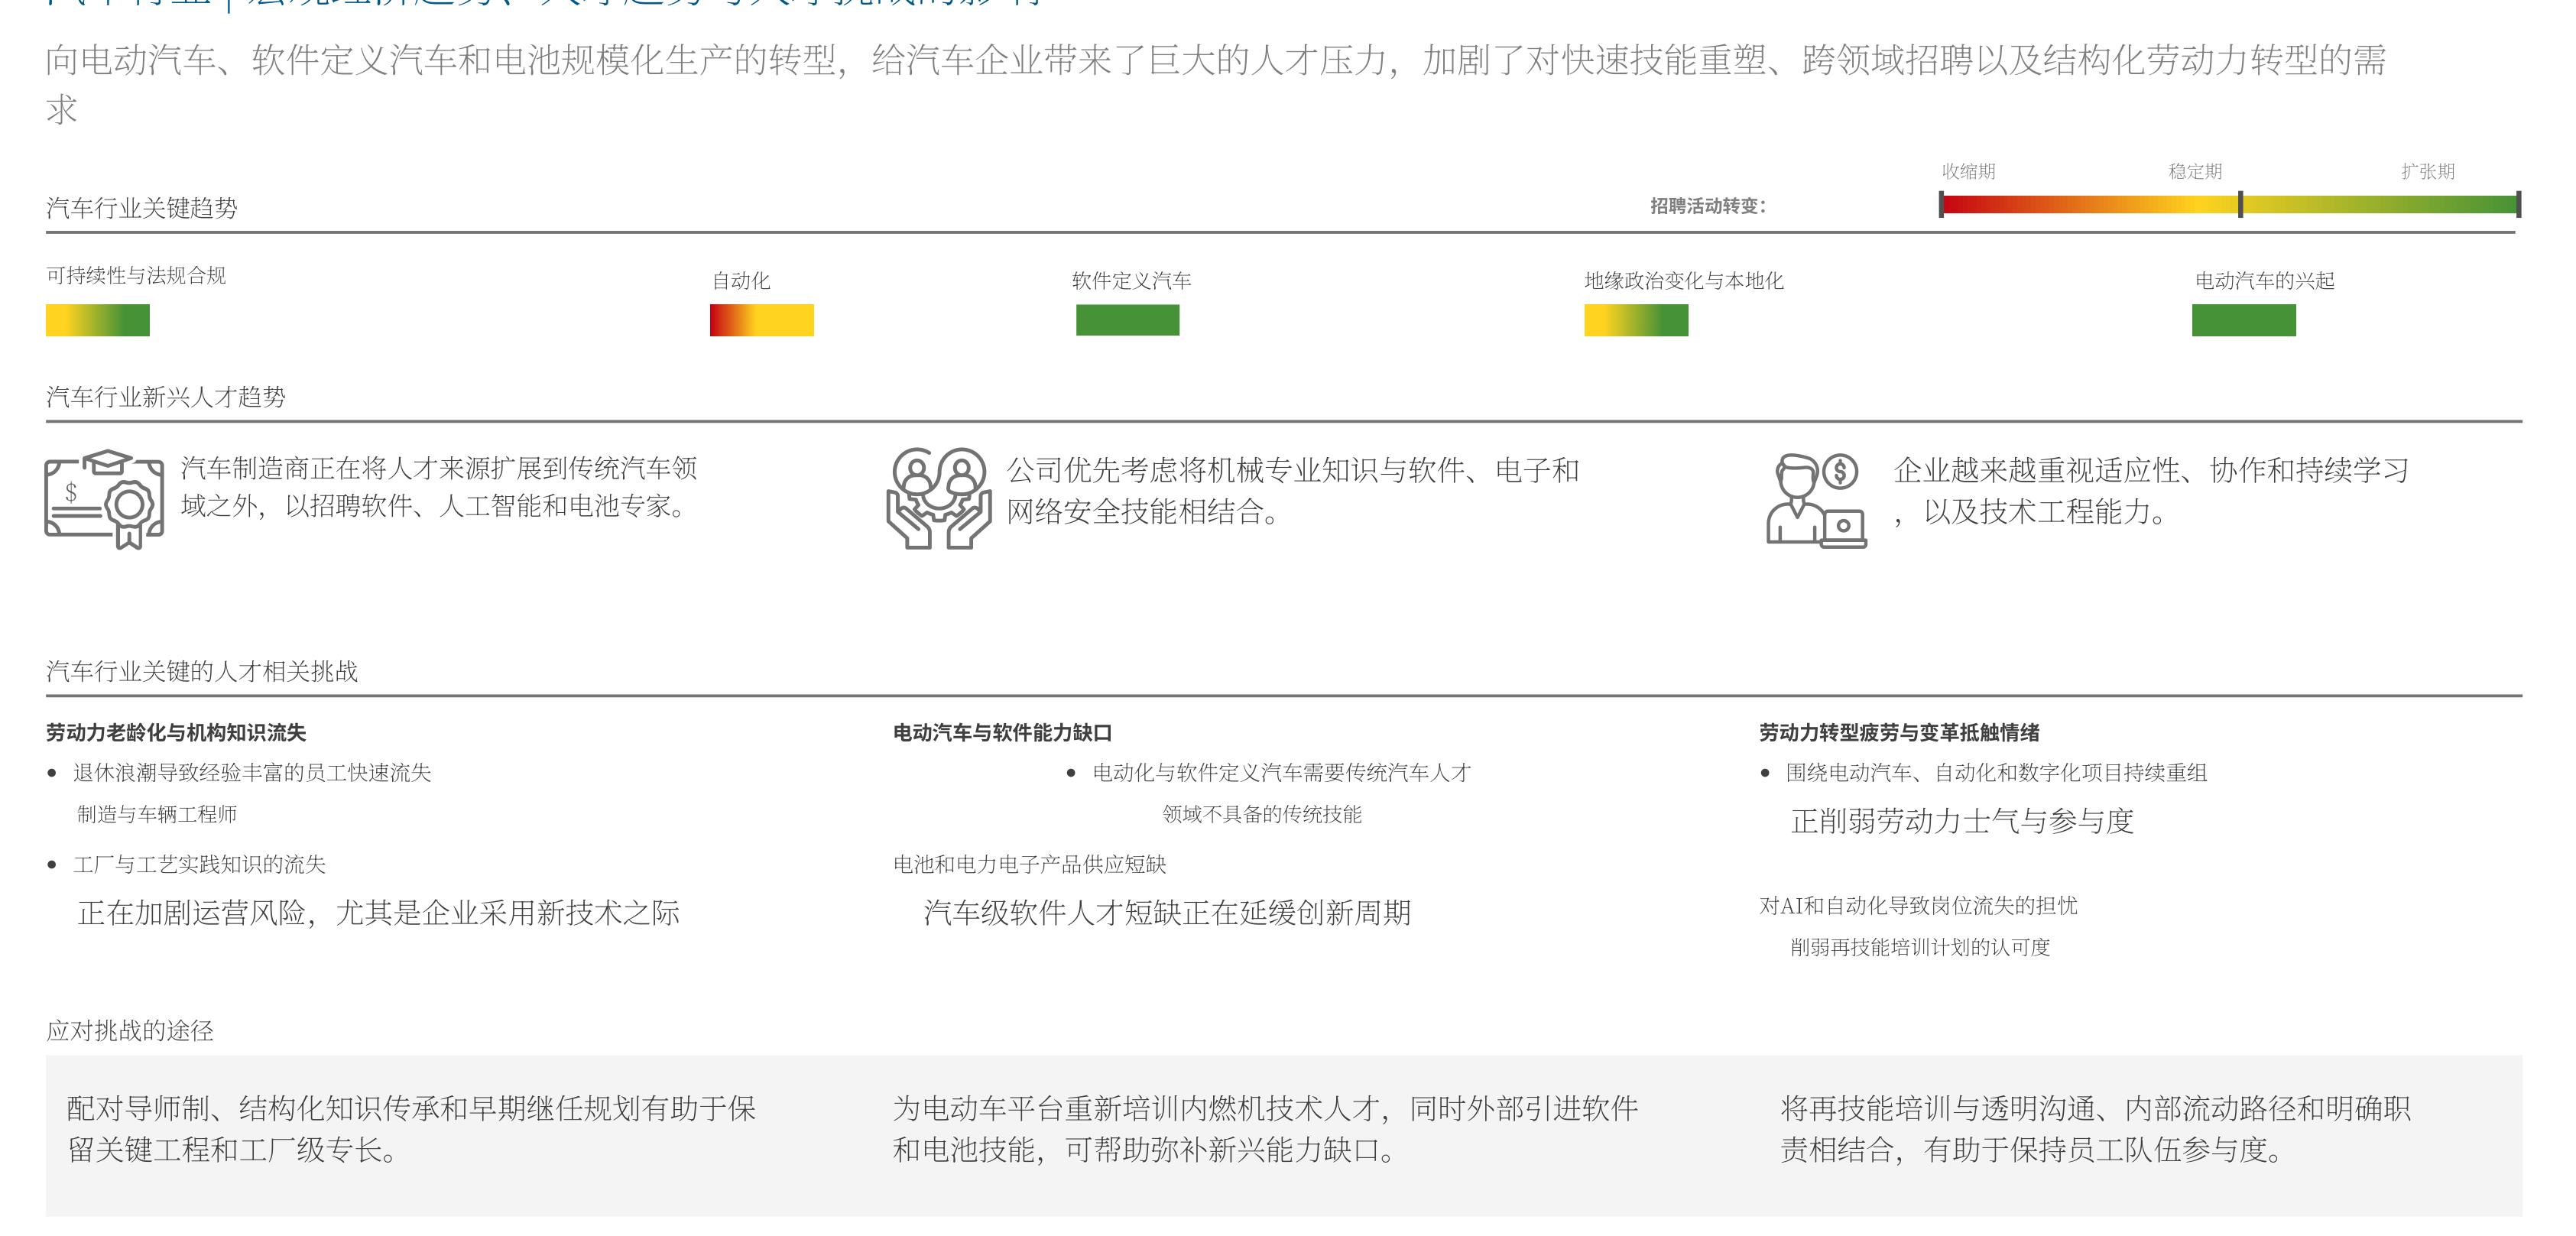Click the 劳动力老龄化与机构知识流失 heading
Screen dimensions: 2576x1236
point(176,733)
